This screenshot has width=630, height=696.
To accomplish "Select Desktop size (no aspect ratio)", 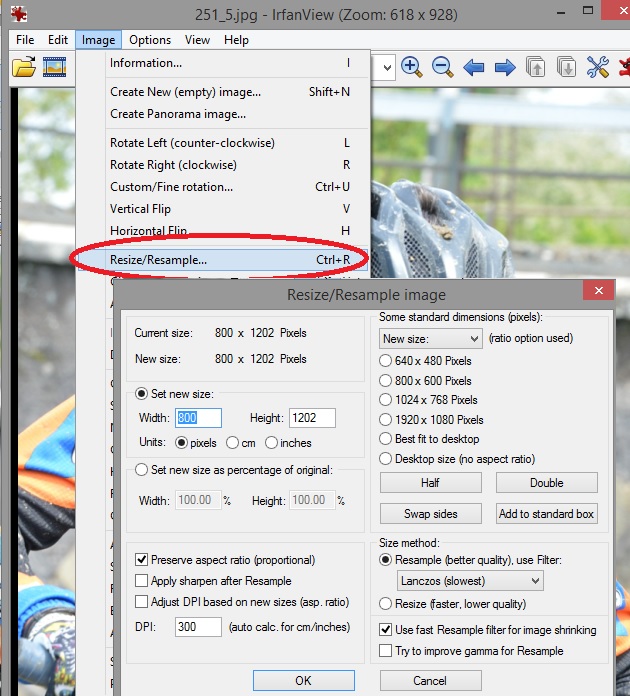I will click(385, 459).
